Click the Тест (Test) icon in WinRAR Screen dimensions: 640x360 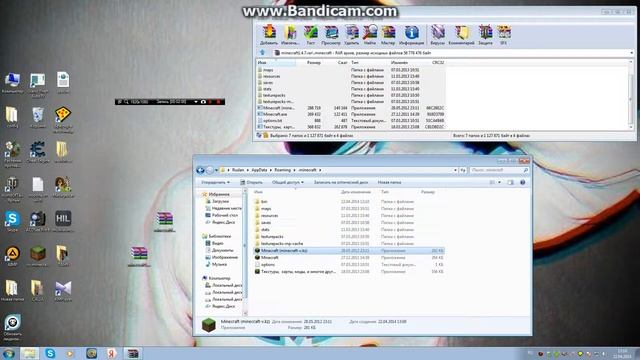click(311, 35)
